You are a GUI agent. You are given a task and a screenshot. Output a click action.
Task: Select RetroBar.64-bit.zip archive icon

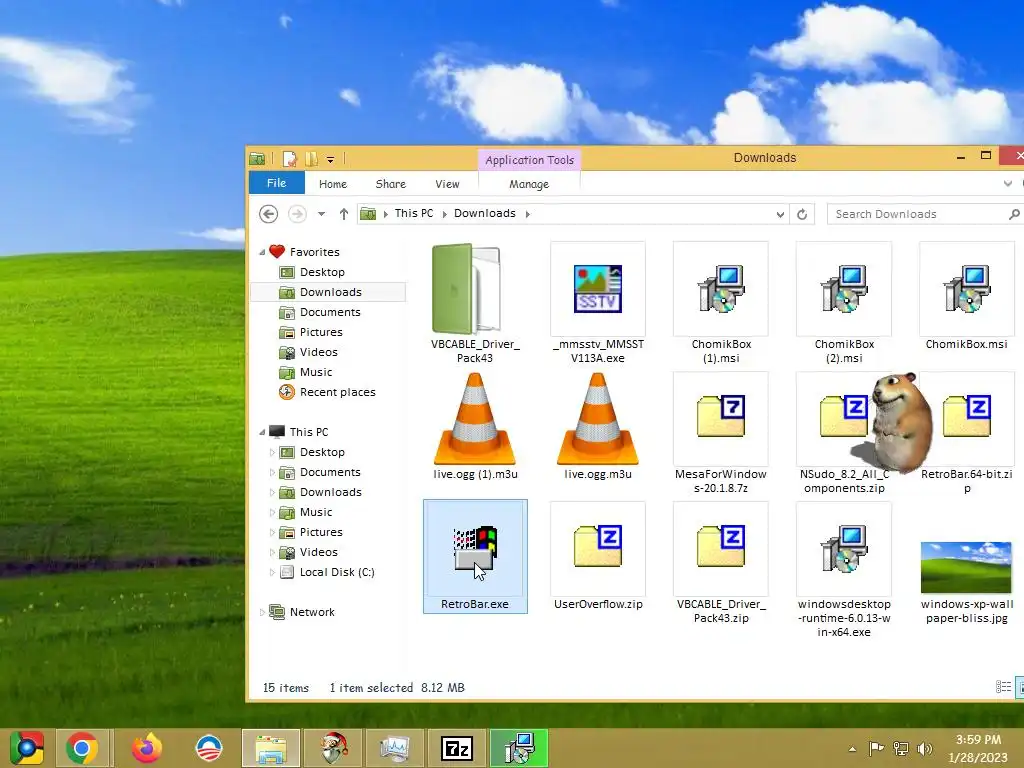[967, 416]
